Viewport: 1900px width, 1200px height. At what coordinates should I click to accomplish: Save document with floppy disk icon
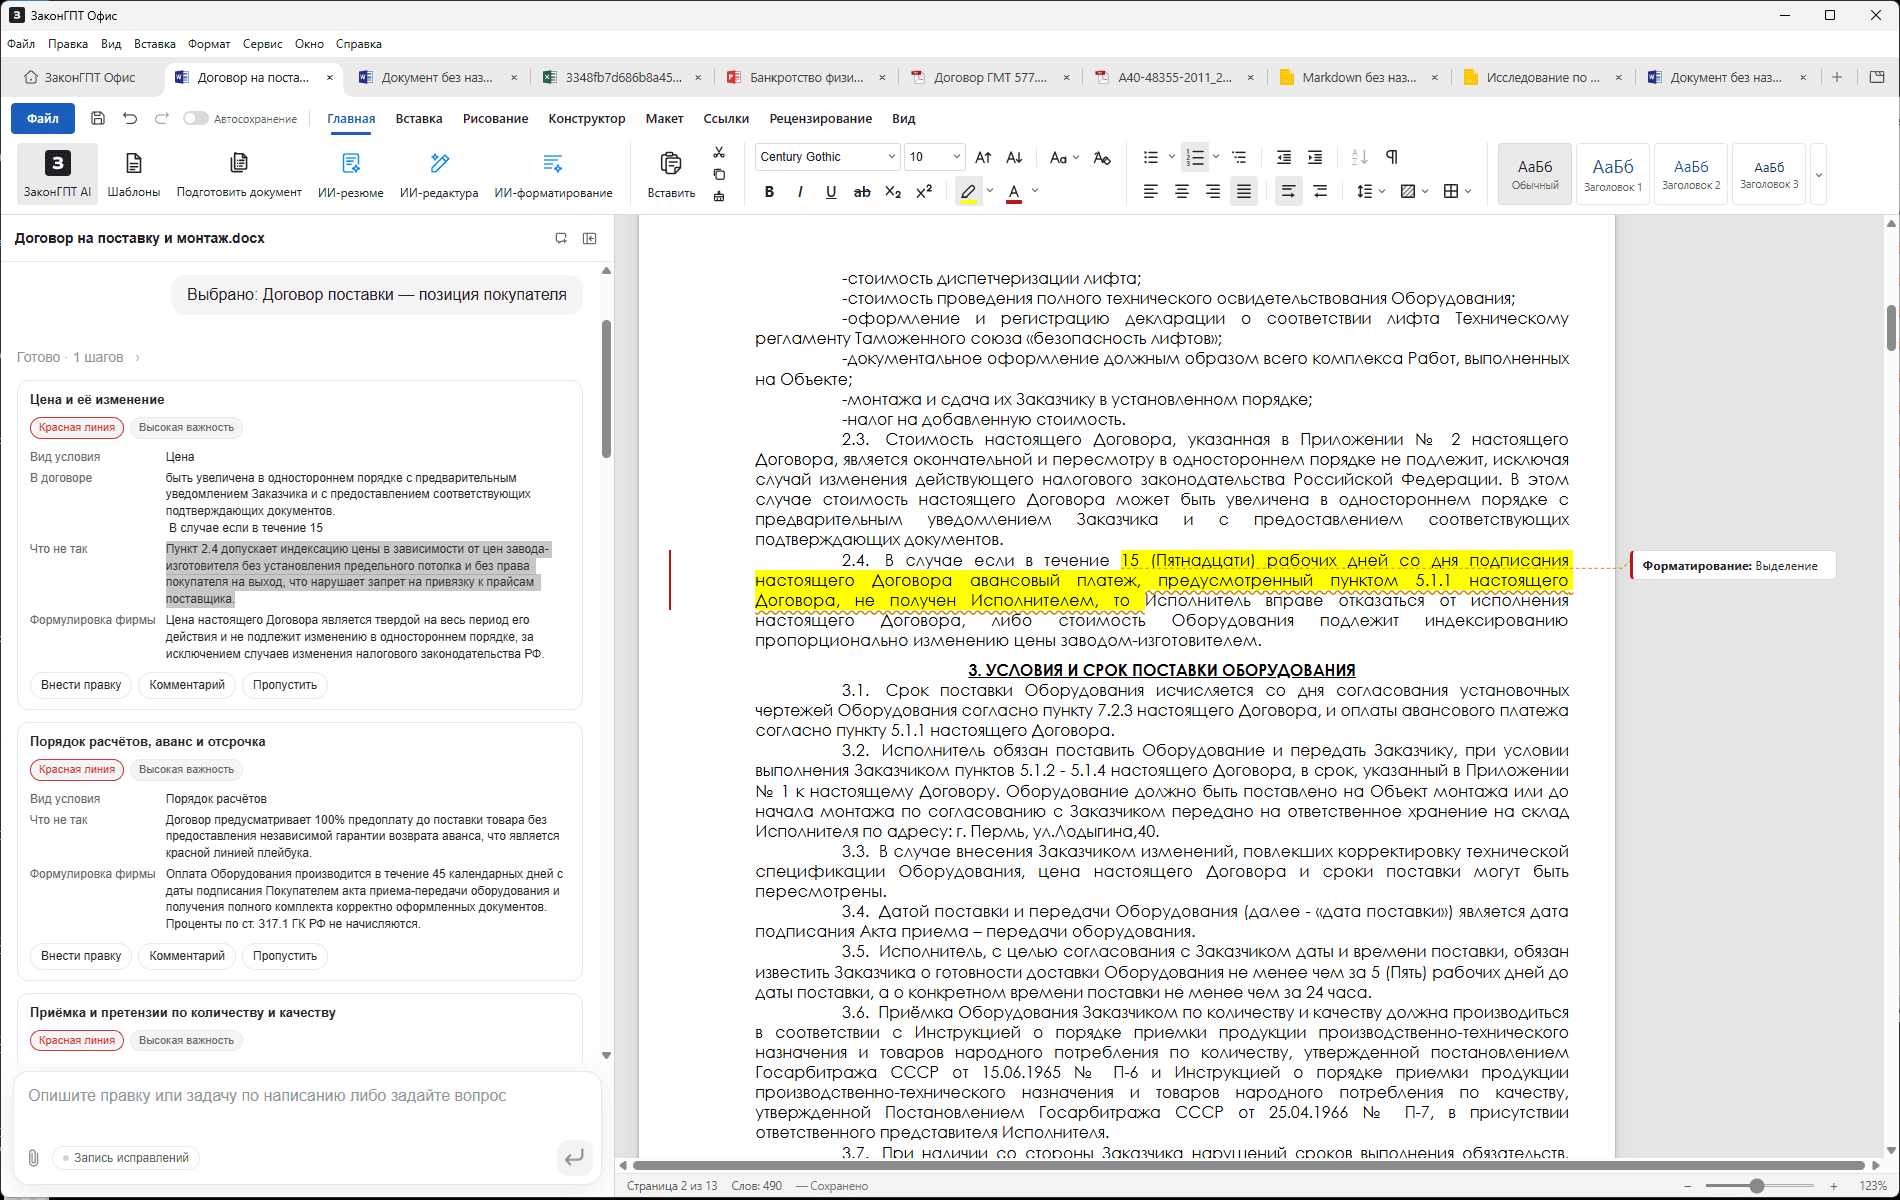(98, 118)
